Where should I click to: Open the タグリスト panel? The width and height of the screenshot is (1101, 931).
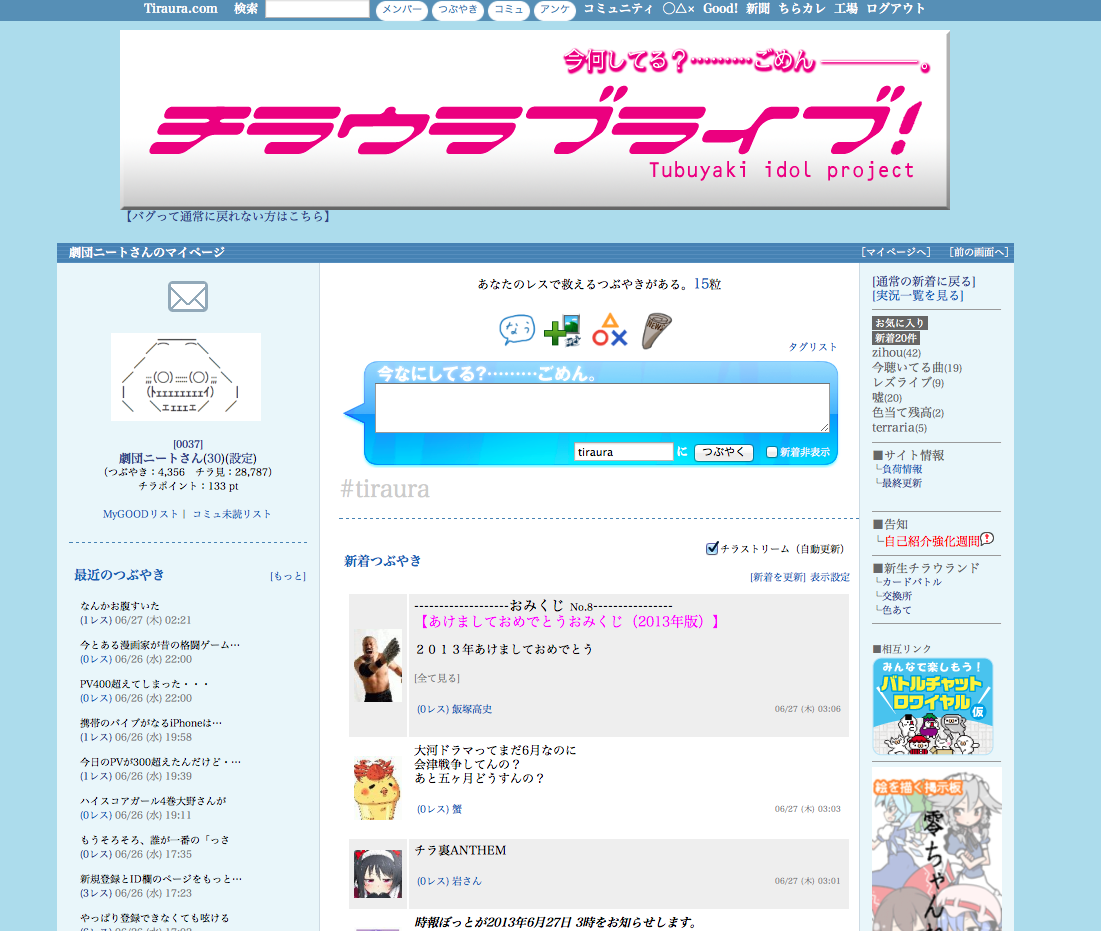click(x=814, y=346)
